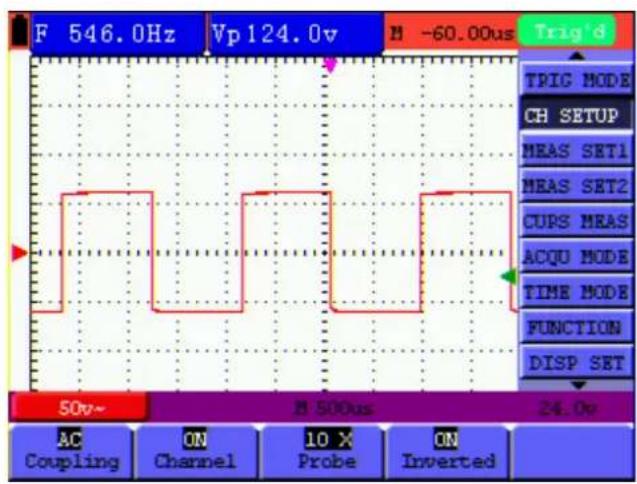The height and width of the screenshot is (484, 637).
Task: Click the frequency readout 546.0Hz
Action: [117, 34]
